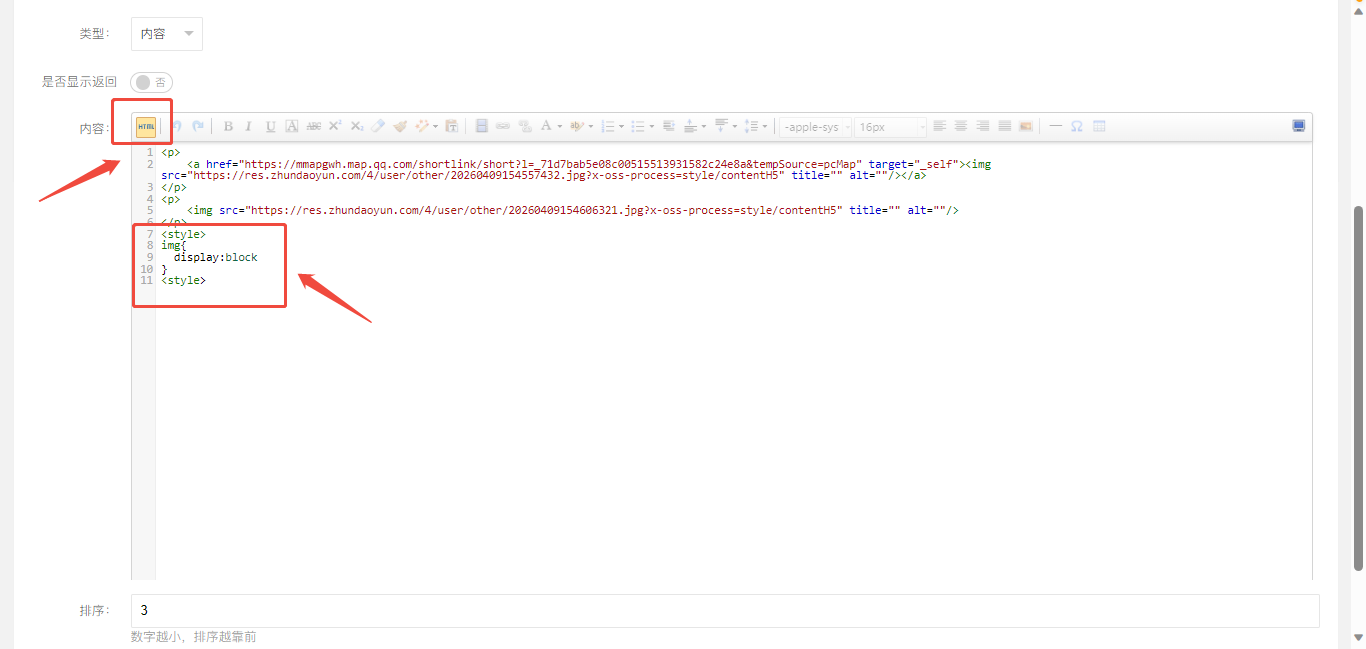Click the Underline formatting icon
Image resolution: width=1366 pixels, height=649 pixels.
tap(270, 126)
